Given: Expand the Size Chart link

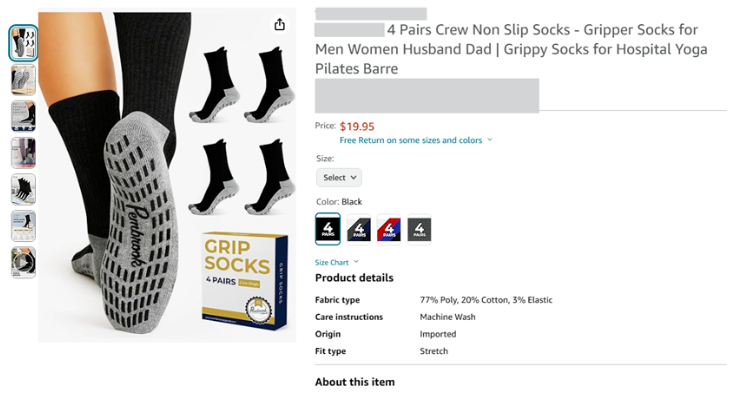Looking at the screenshot, I should [337, 262].
